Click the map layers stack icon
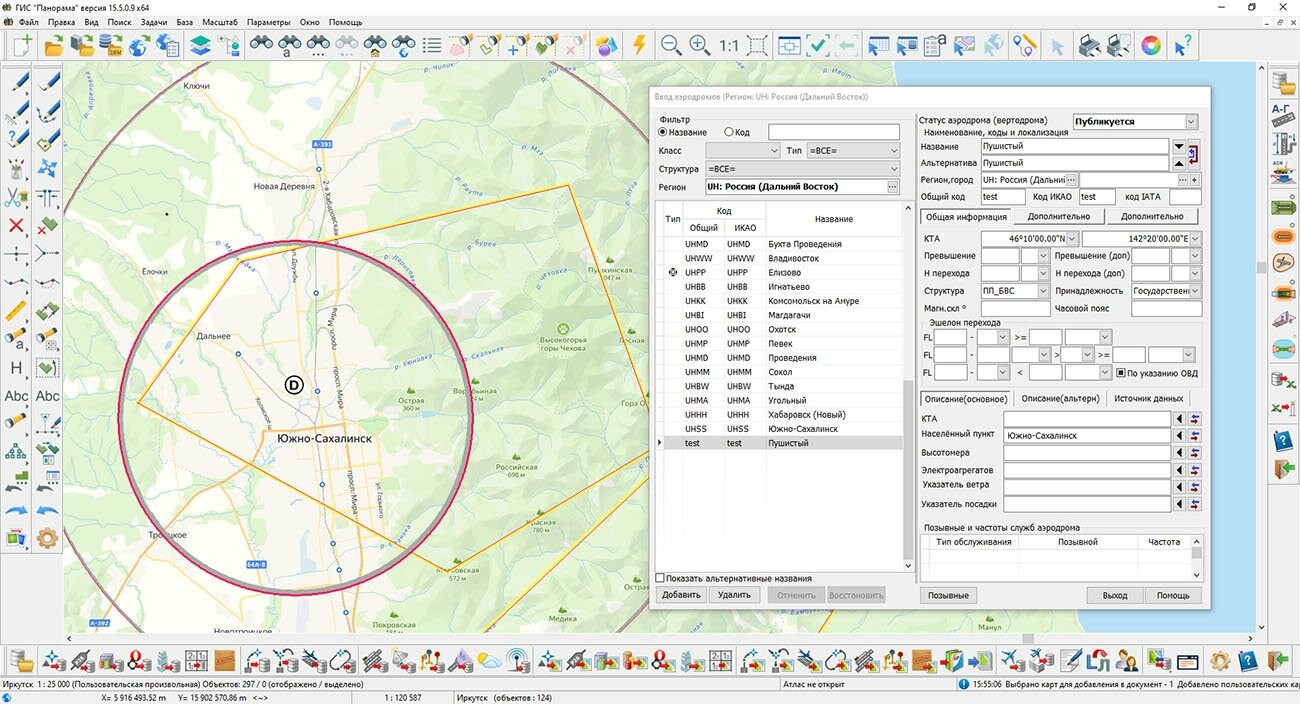This screenshot has height=704, width=1300. pyautogui.click(x=200, y=45)
